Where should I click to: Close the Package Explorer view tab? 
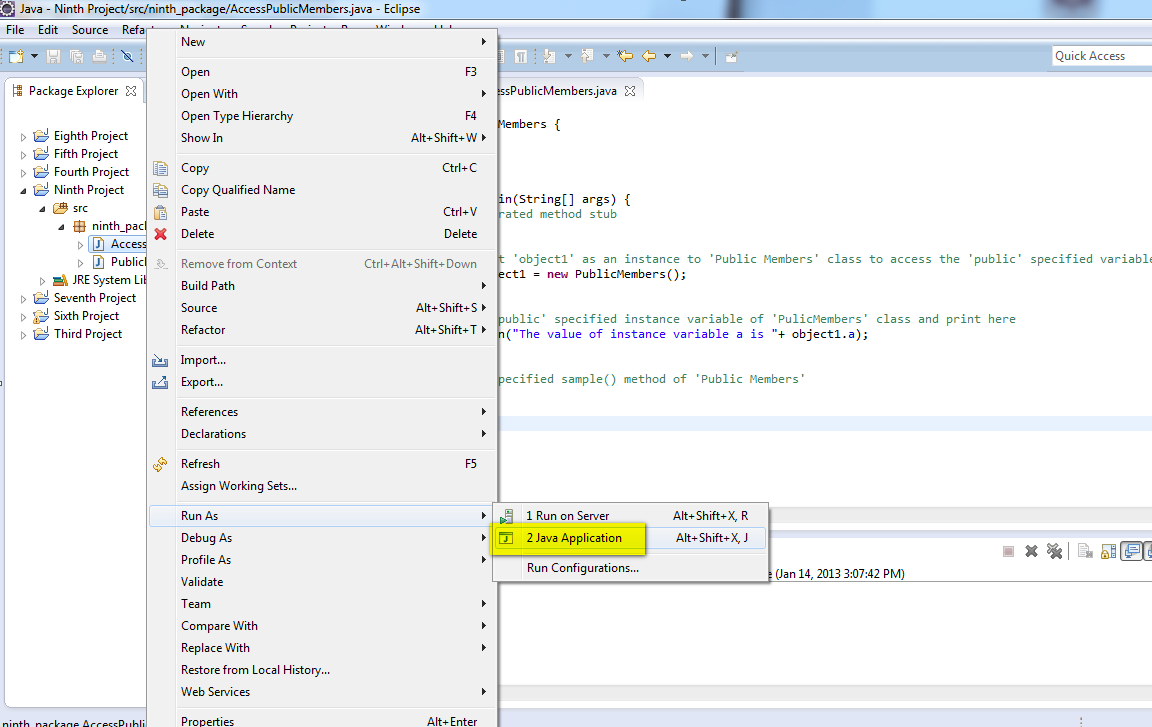(131, 91)
